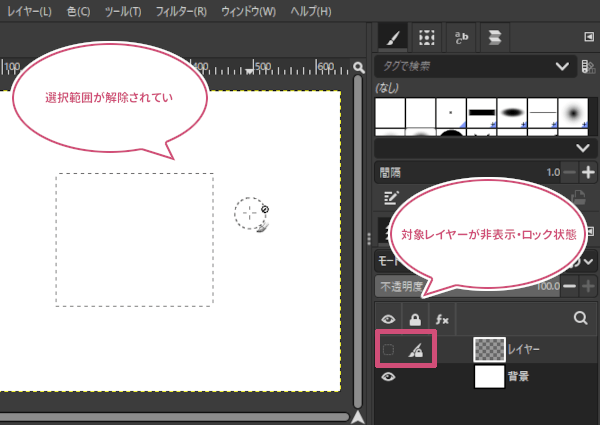Select the thin line brush
This screenshot has width=600, height=425.
pos(542,112)
